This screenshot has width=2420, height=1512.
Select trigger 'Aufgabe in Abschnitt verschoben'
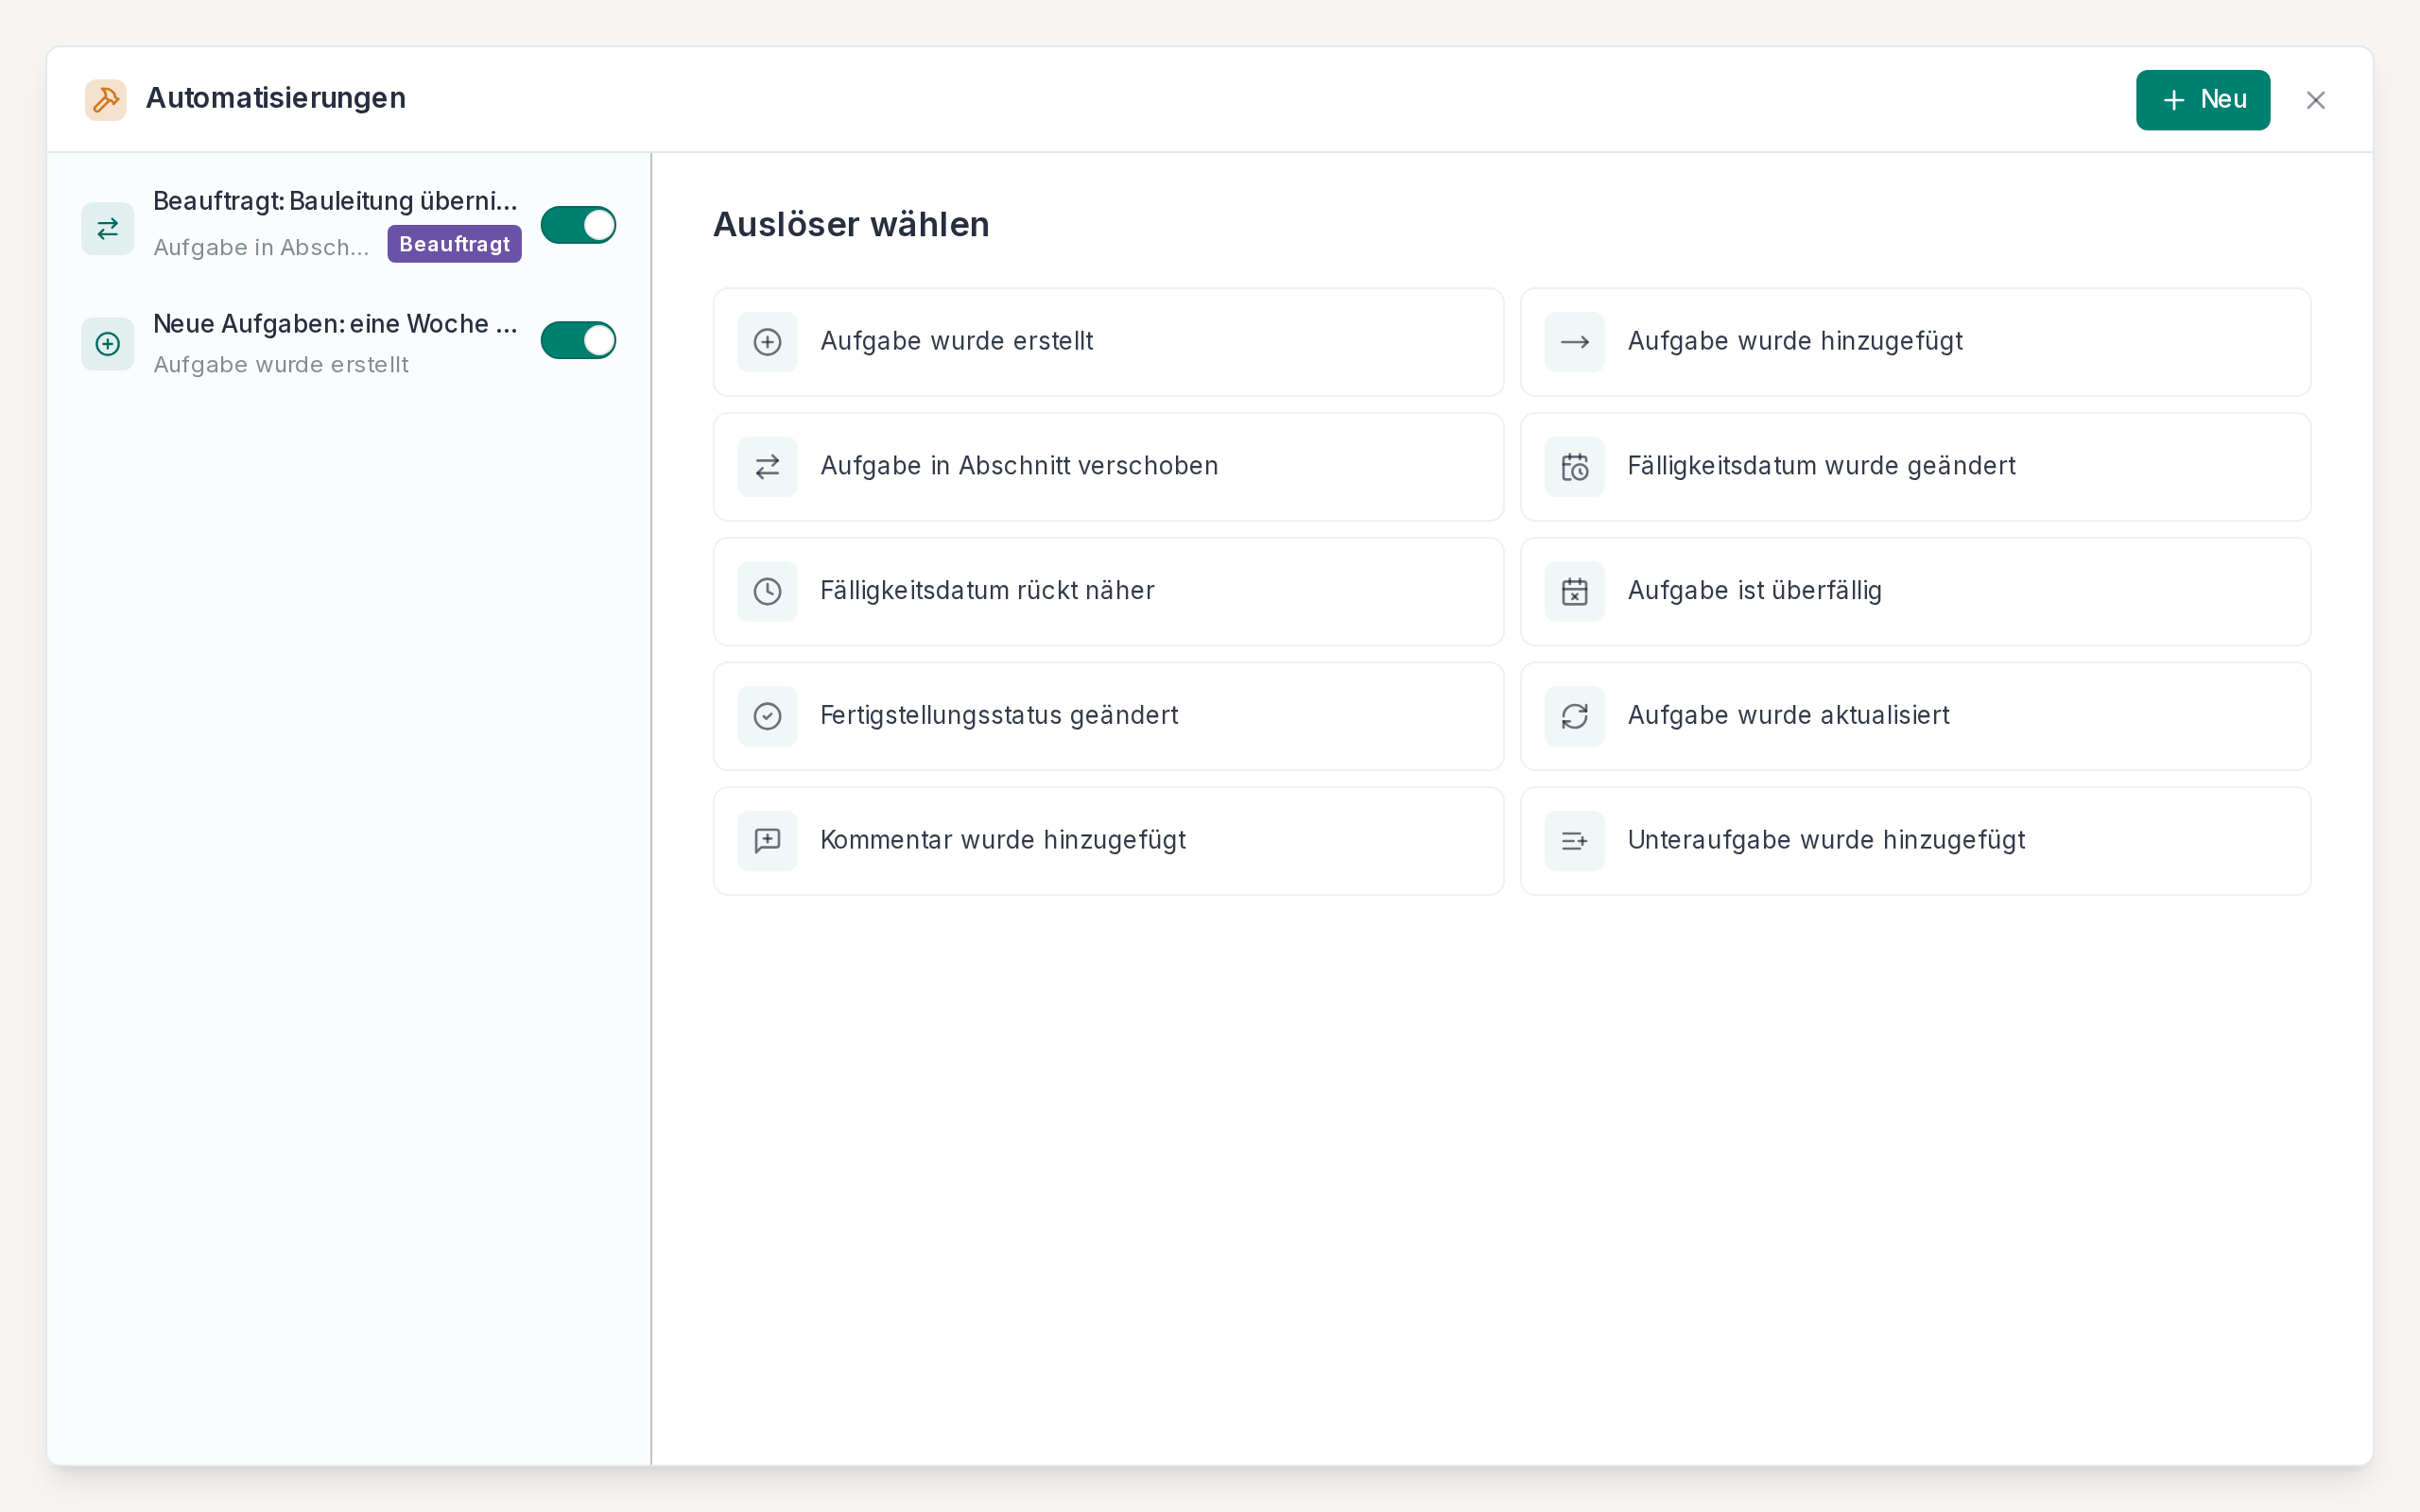[1108, 467]
